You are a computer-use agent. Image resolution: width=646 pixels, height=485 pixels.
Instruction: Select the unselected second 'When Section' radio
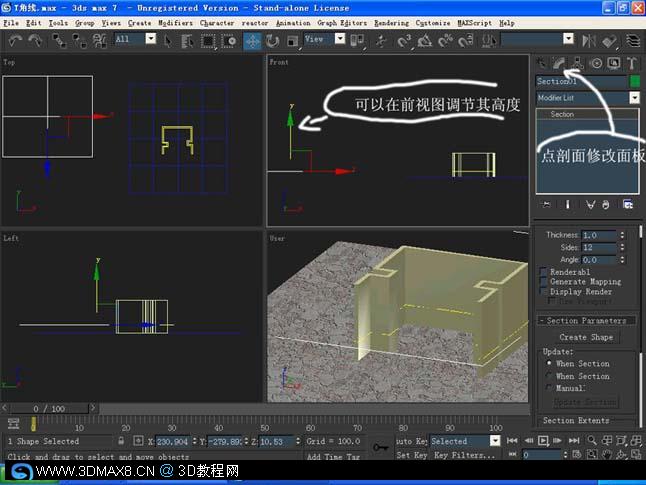pos(548,376)
